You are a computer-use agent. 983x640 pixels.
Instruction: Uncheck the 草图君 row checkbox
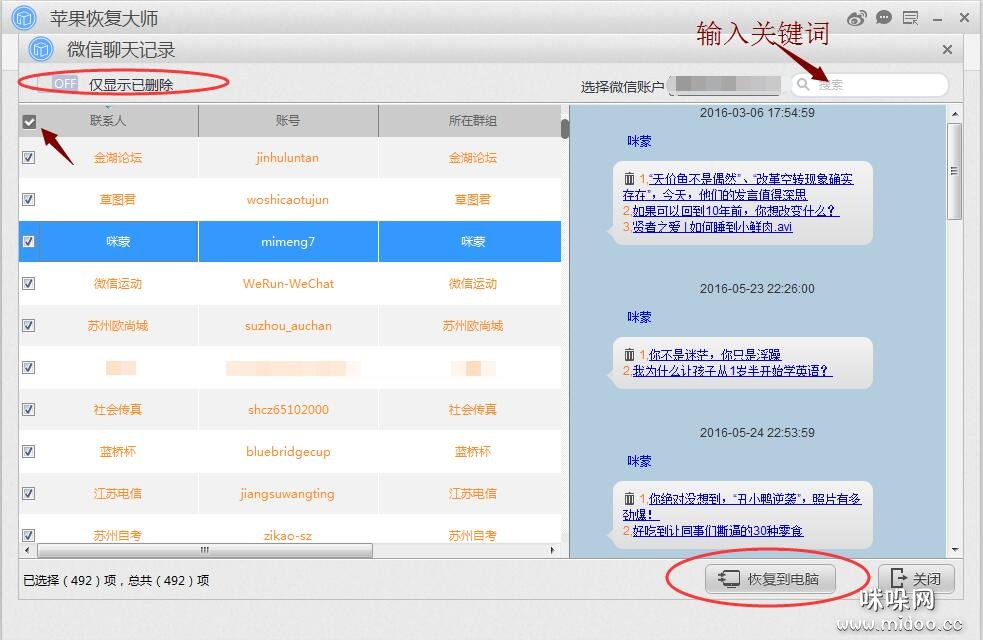point(28,199)
